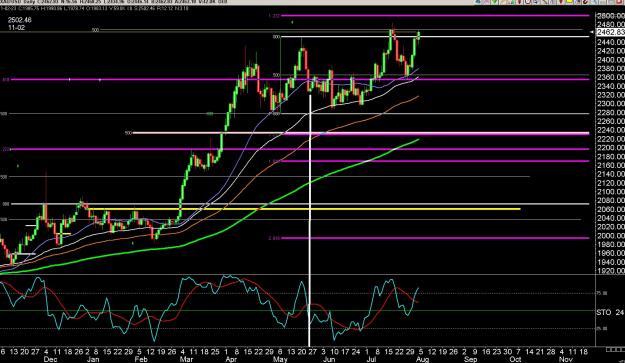Click the second black-background data header line

94,8
